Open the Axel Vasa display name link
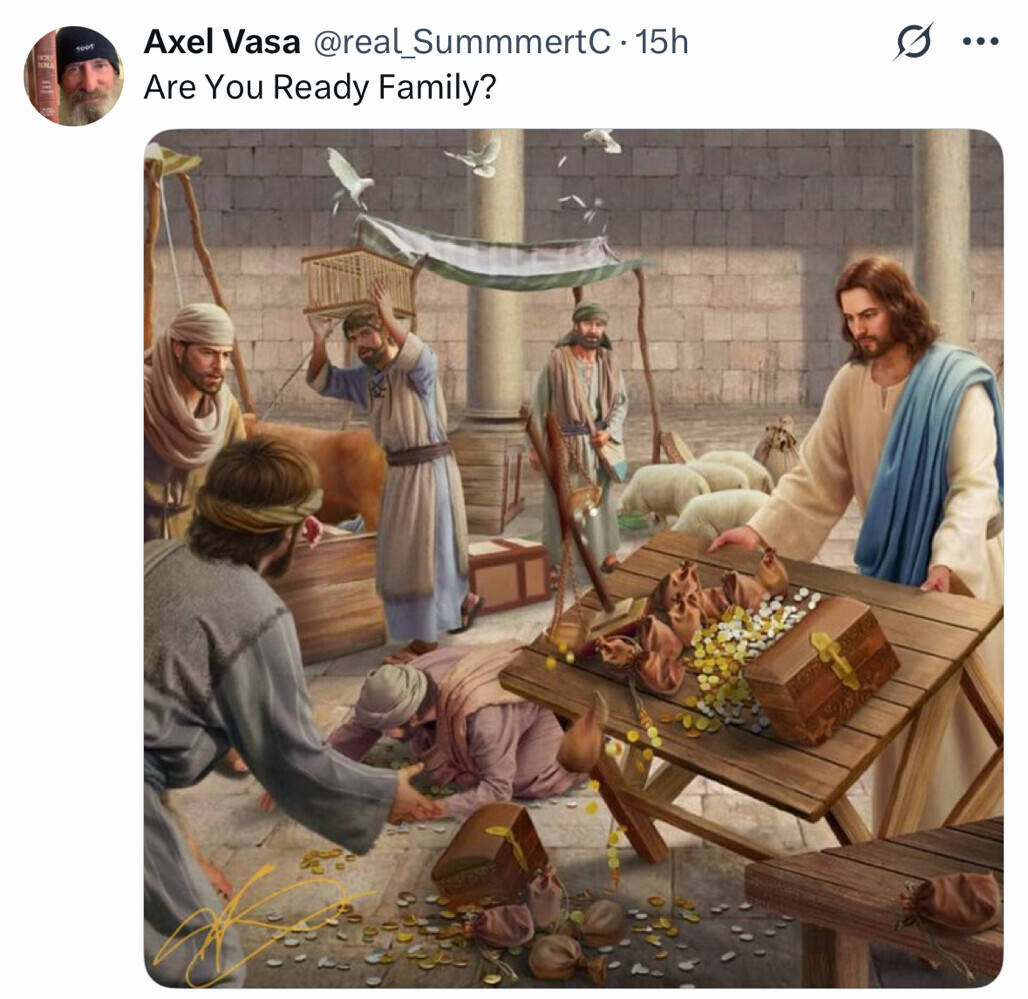1028x999 pixels. coord(222,42)
